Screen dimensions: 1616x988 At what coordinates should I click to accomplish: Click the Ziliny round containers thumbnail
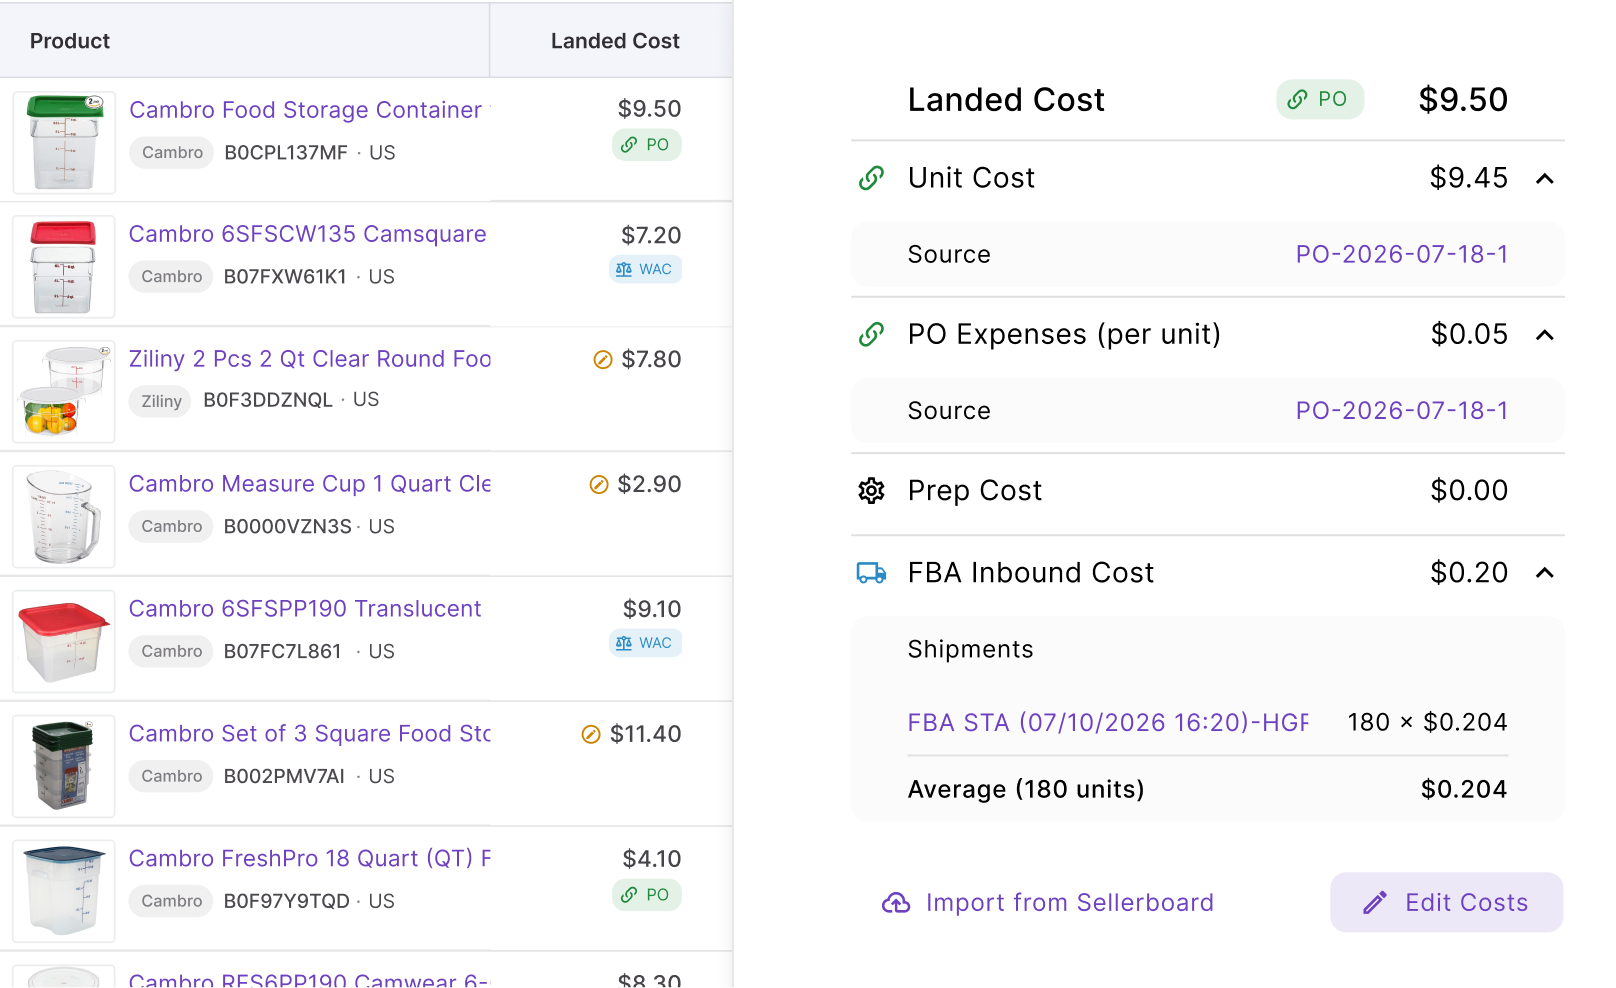(64, 392)
